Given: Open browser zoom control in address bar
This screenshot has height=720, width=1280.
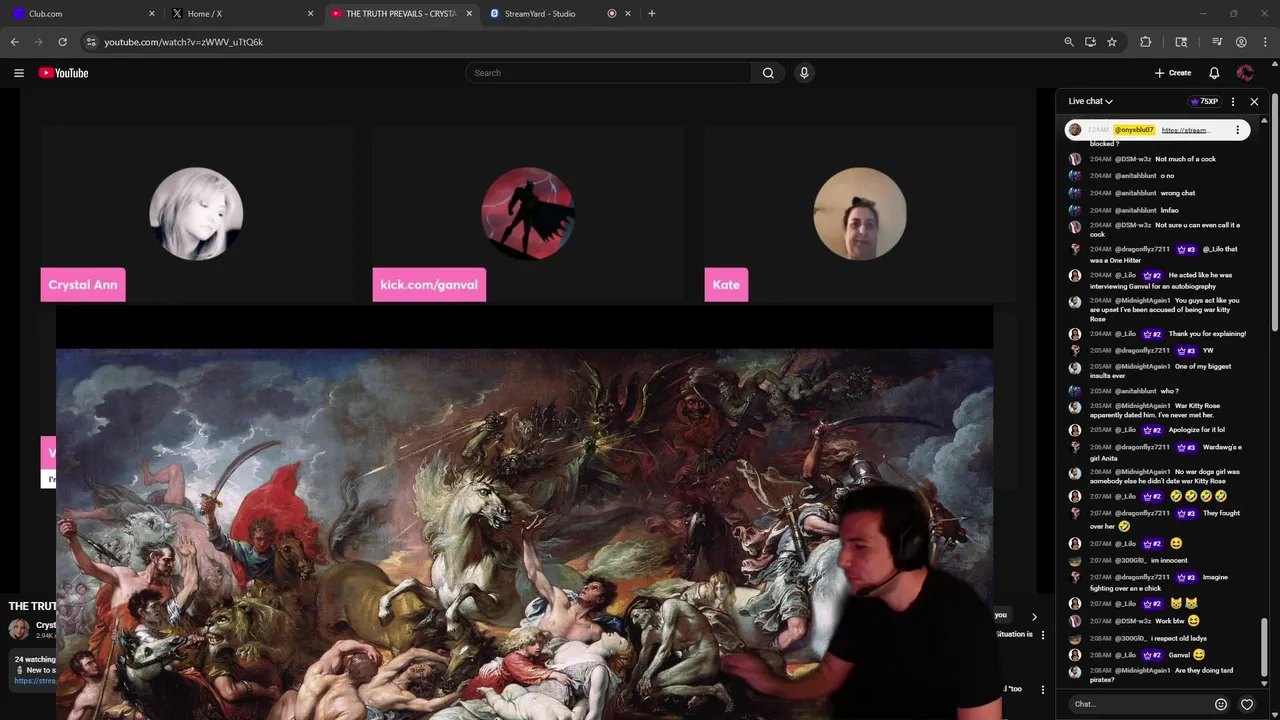Looking at the screenshot, I should pyautogui.click(x=1069, y=42).
